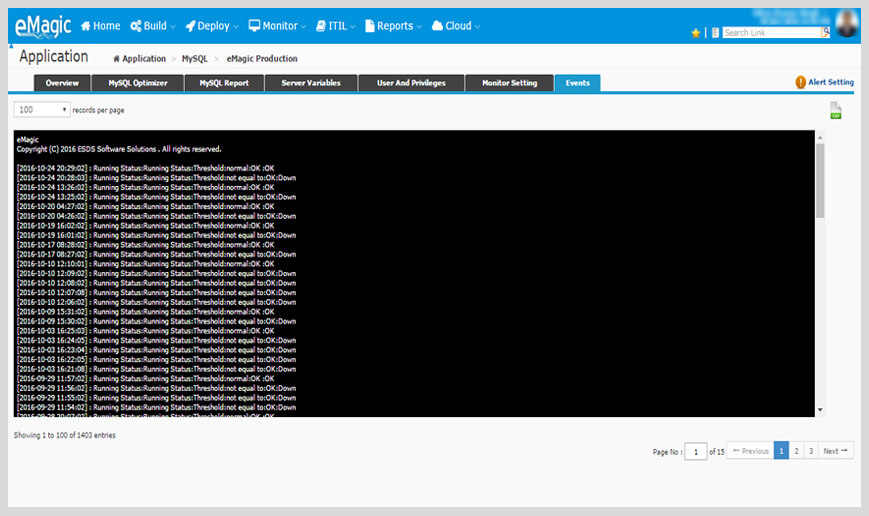Click log entry 2016-10-09 15:31:02
The width and height of the screenshot is (869, 516).
pyautogui.click(x=145, y=311)
